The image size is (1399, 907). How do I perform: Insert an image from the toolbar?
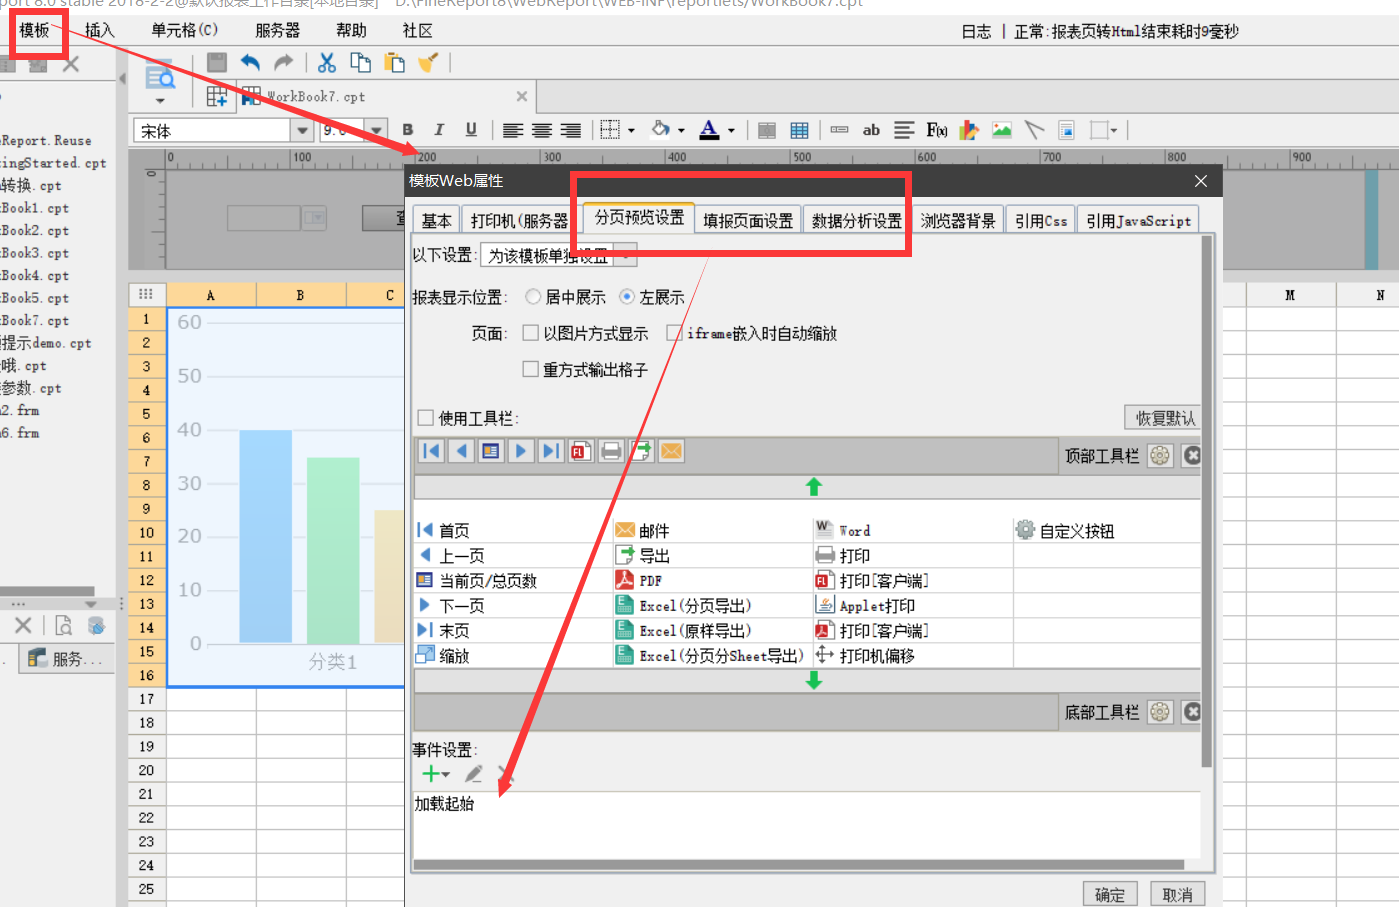(x=1002, y=130)
